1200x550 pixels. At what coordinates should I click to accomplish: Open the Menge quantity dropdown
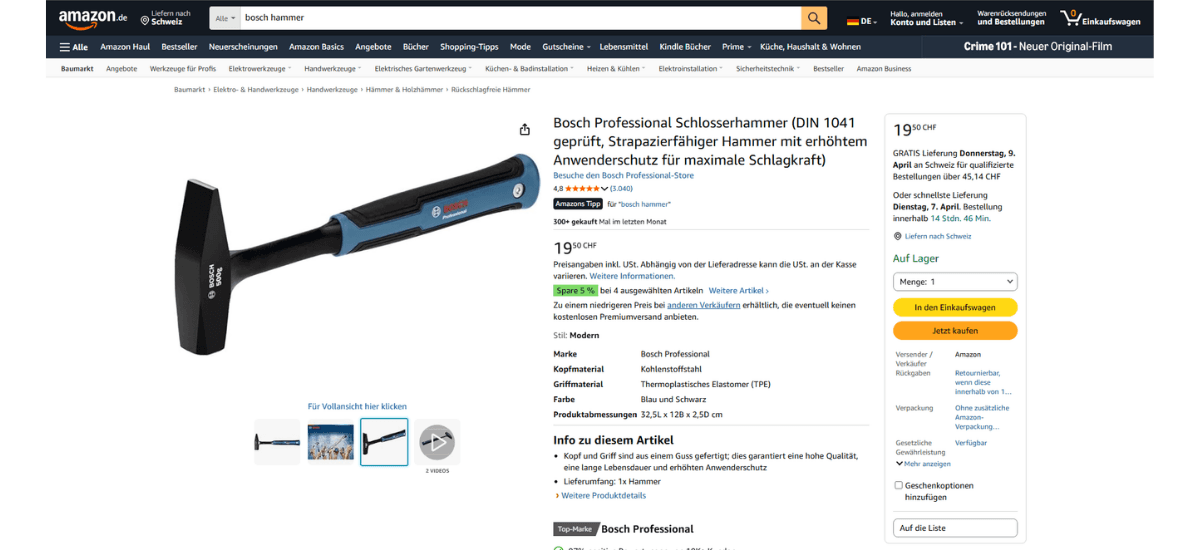click(x=955, y=282)
